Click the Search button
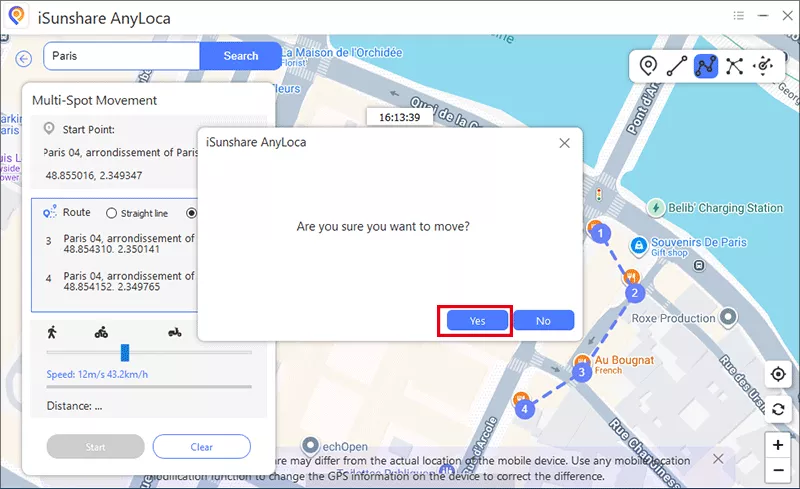Viewport: 800px width, 489px height. pyautogui.click(x=240, y=56)
